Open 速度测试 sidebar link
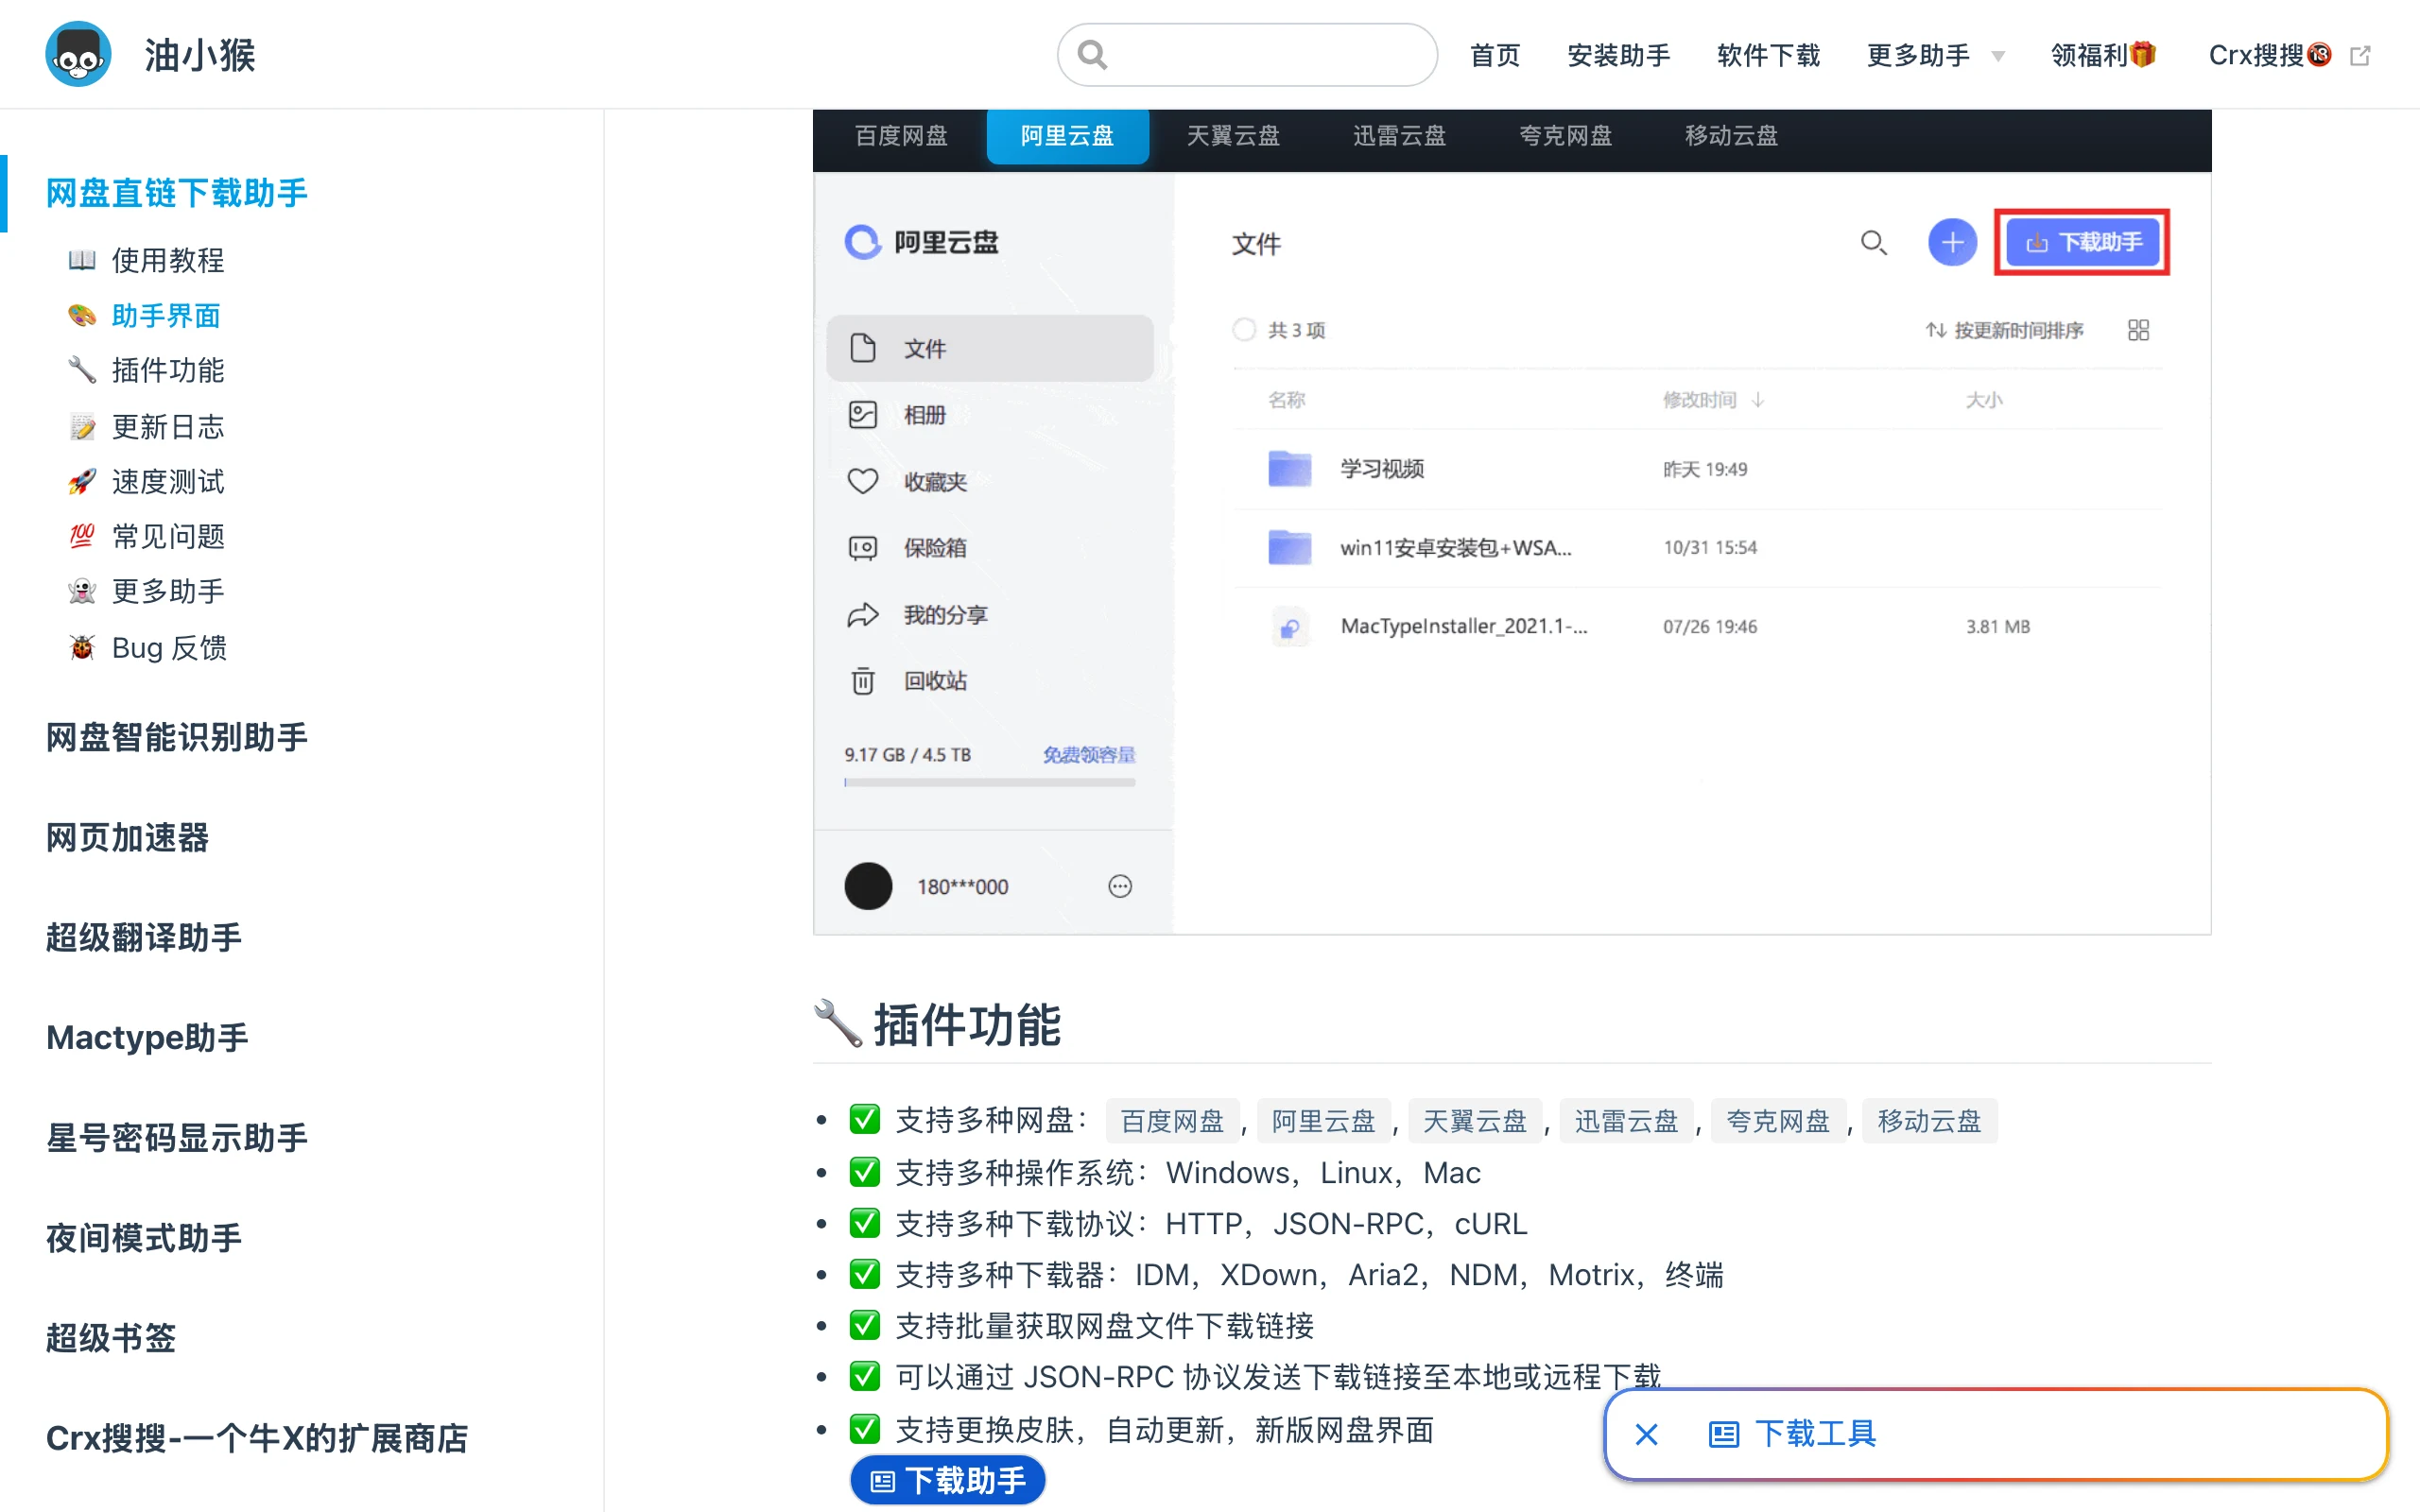 click(x=147, y=482)
